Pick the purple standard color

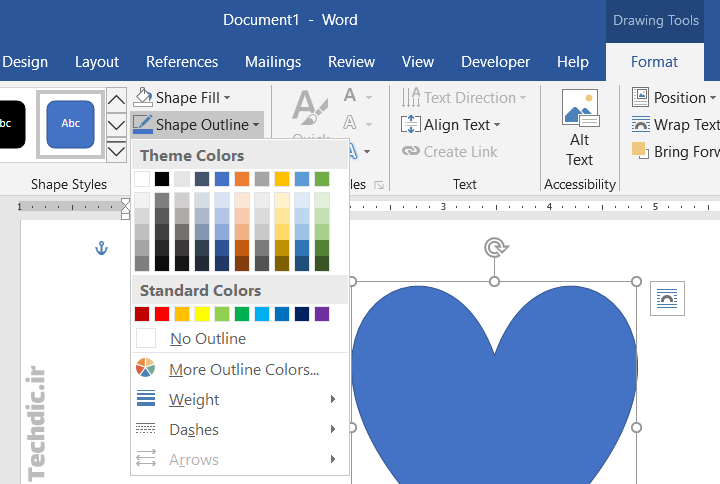pyautogui.click(x=322, y=314)
